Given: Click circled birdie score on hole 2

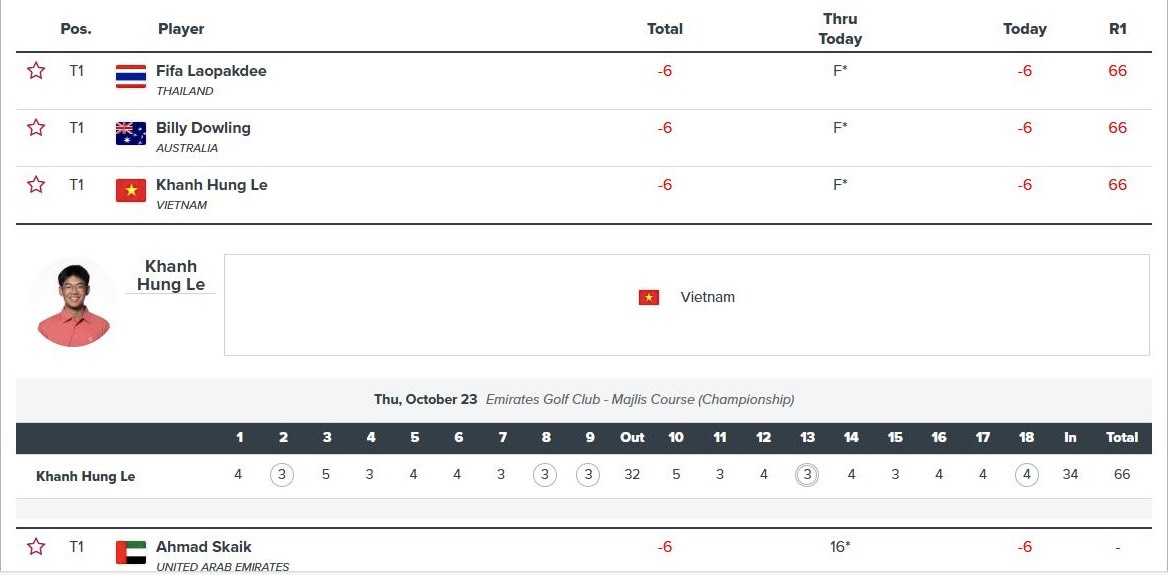Looking at the screenshot, I should click(282, 474).
